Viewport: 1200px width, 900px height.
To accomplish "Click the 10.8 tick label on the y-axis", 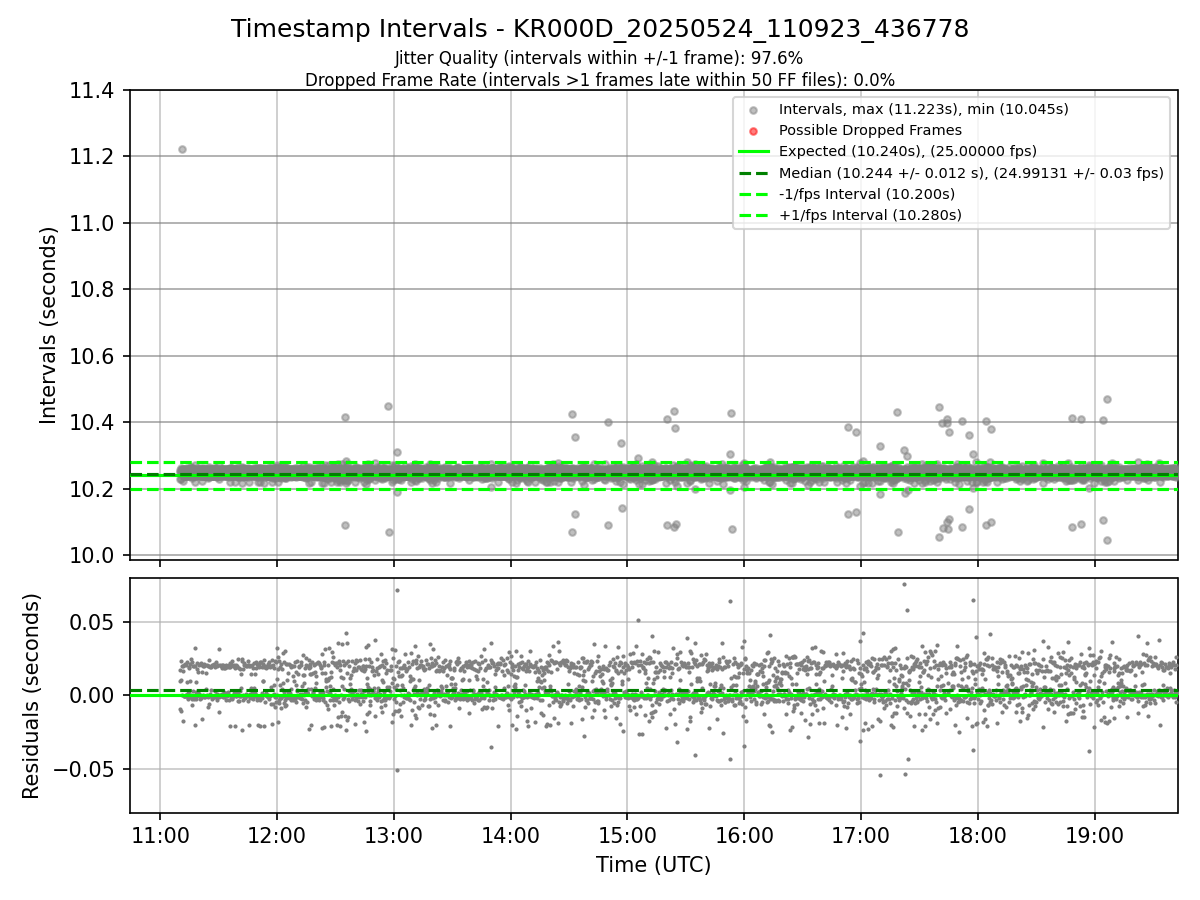I will coord(94,290).
